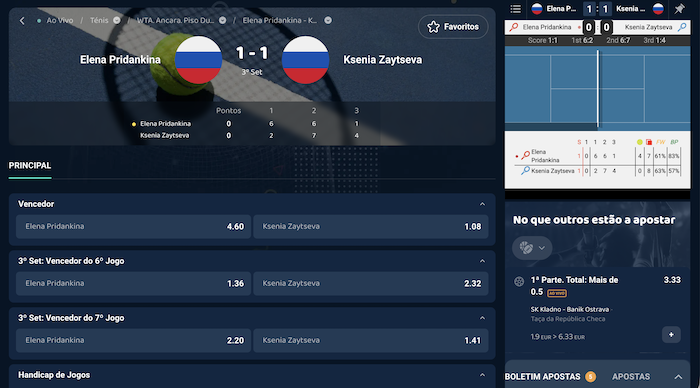Image resolution: width=700 pixels, height=388 pixels.
Task: Click the FW stat column header
Action: 660,142
